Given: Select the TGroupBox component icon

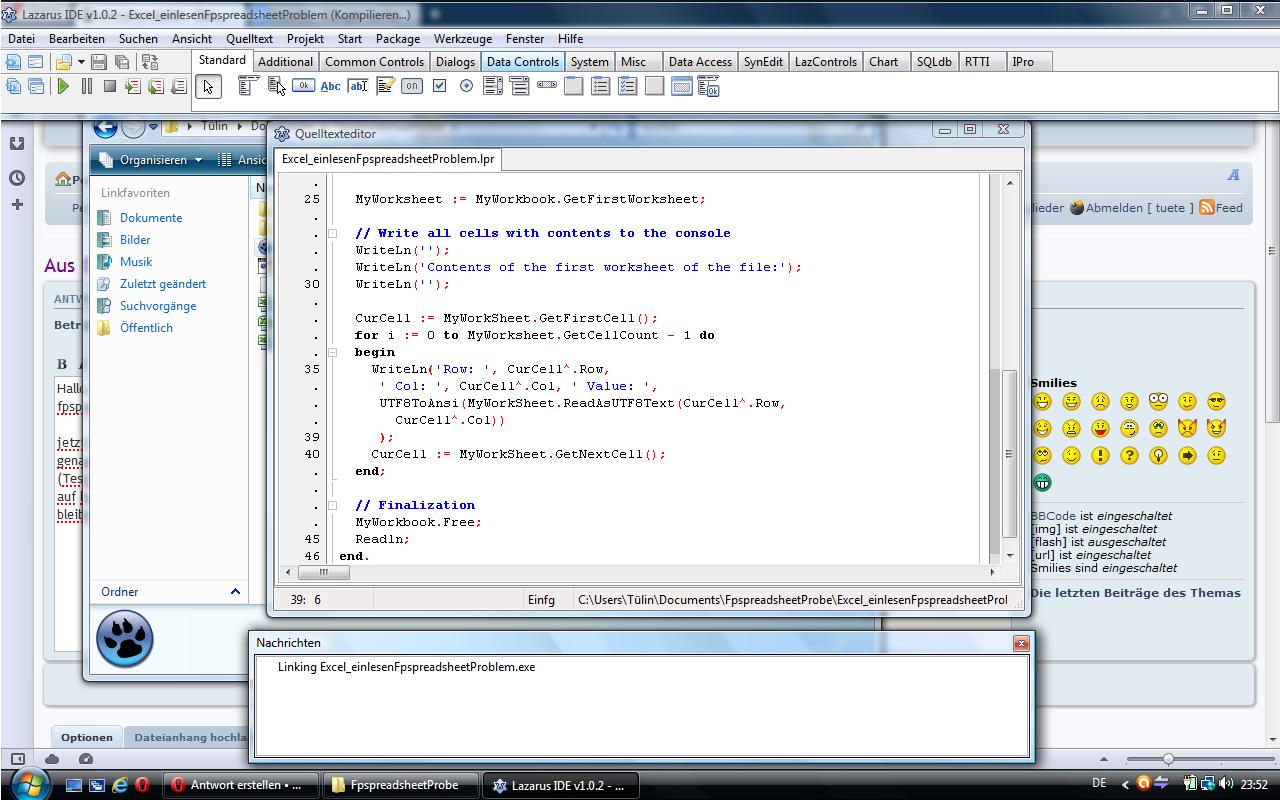Looking at the screenshot, I should coord(574,87).
